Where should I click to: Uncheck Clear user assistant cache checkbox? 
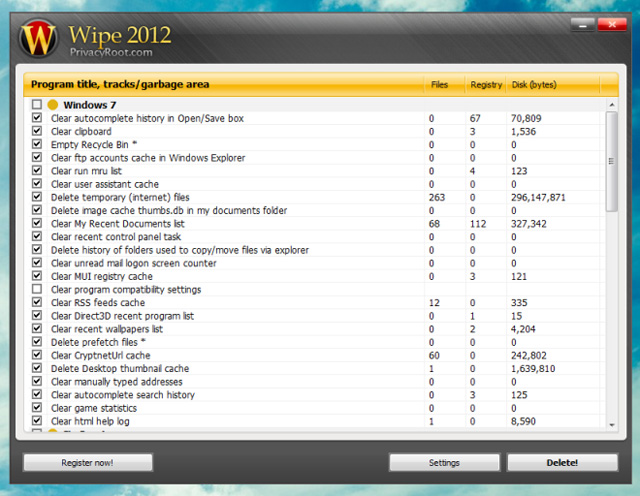[37, 184]
